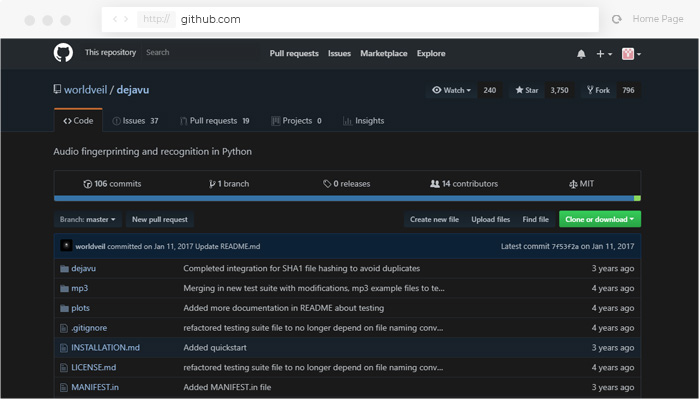Open the repository Pull requests 19 tab

click(215, 121)
